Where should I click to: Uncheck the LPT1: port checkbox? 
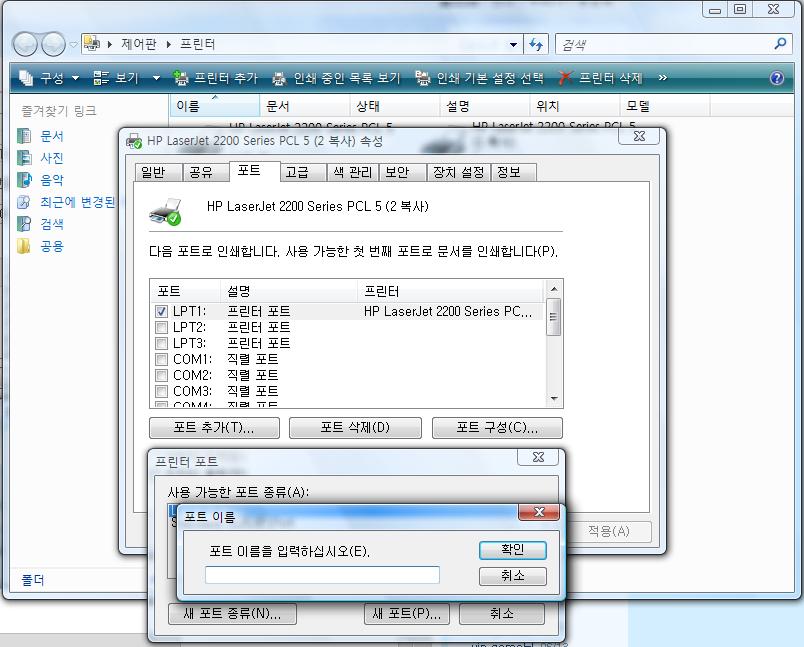[161, 311]
